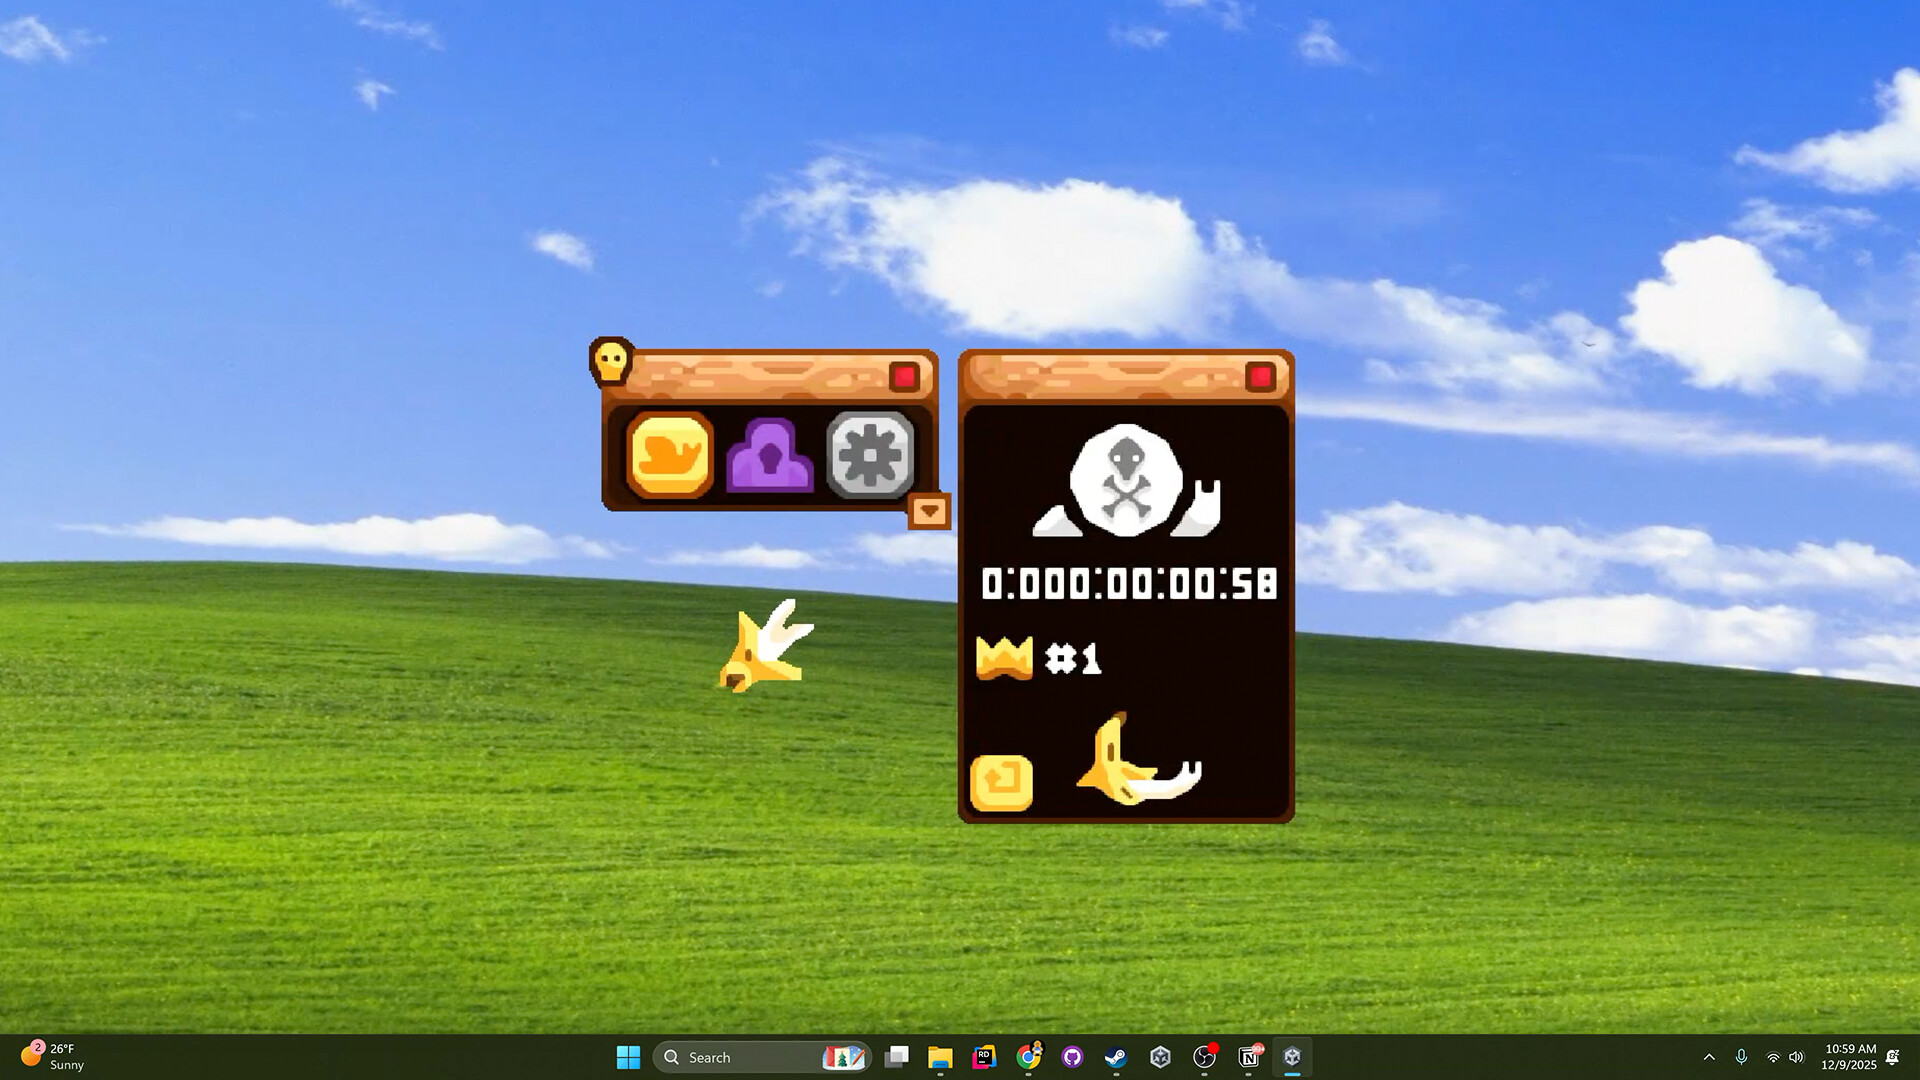Select the yellow bird icon in the toolbar
Viewport: 1920px width, 1080px height.
coord(668,455)
